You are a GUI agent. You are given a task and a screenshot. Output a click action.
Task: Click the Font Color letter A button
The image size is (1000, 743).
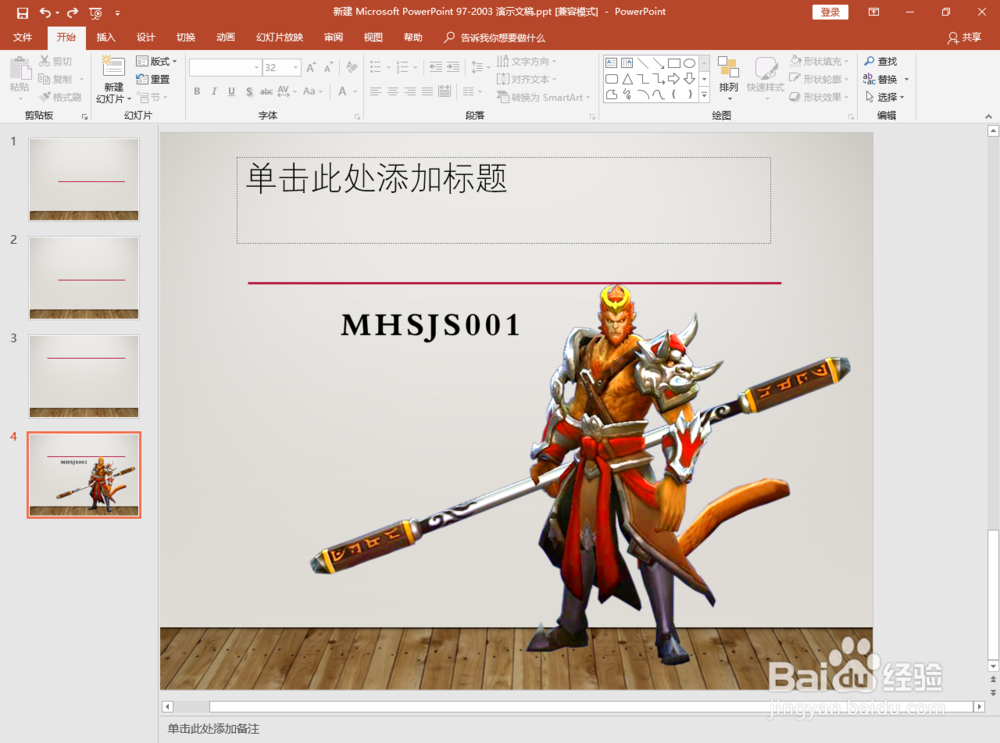click(342, 91)
